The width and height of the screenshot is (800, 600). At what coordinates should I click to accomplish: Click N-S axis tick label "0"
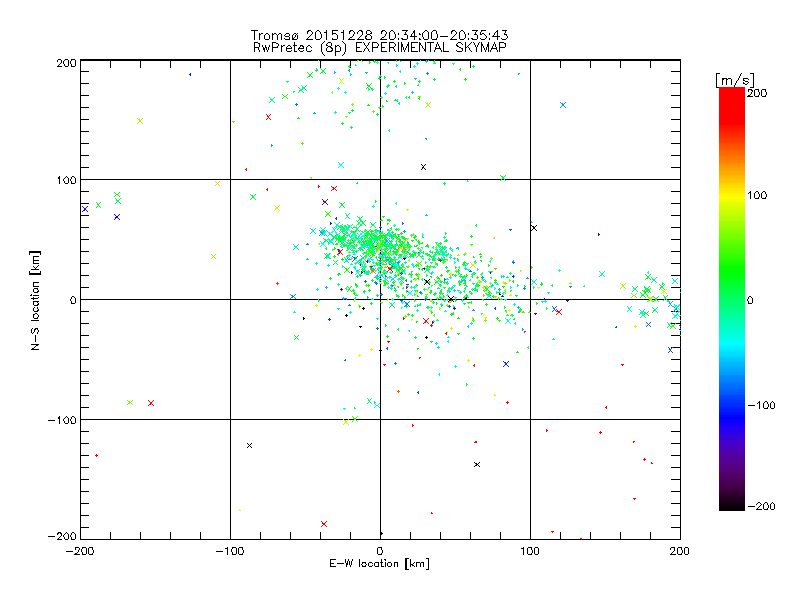click(x=73, y=300)
